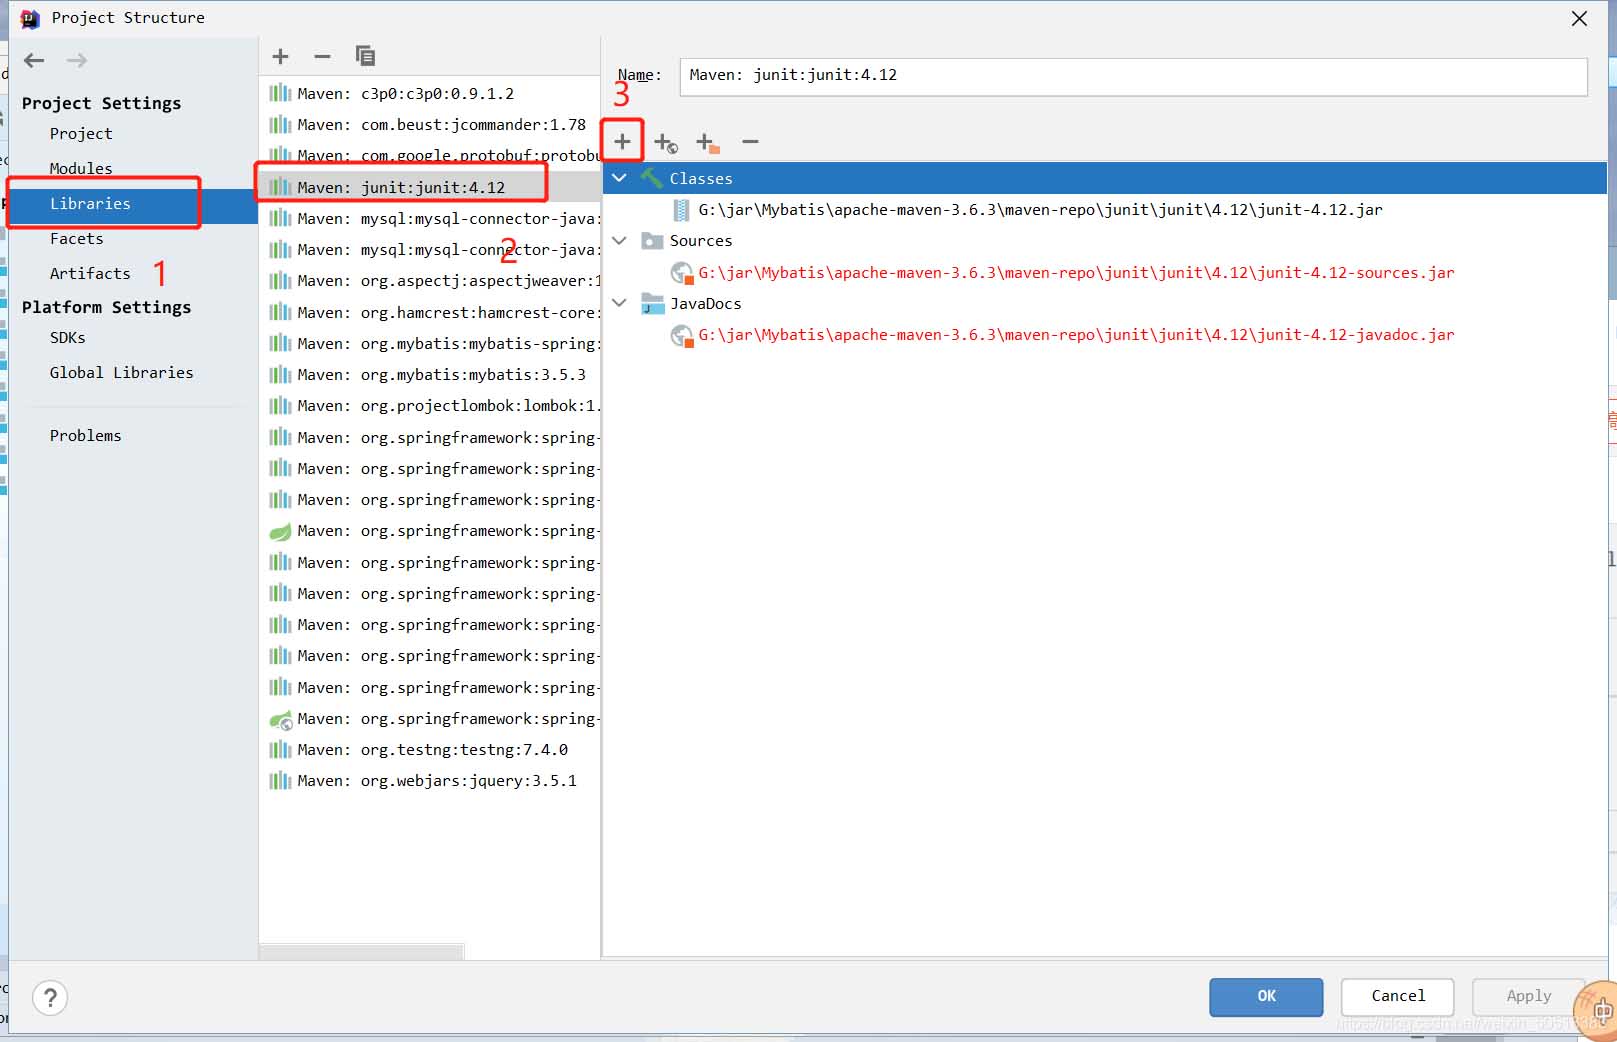Click the Sources folder icon
Viewport: 1617px width, 1042px height.
tap(652, 241)
